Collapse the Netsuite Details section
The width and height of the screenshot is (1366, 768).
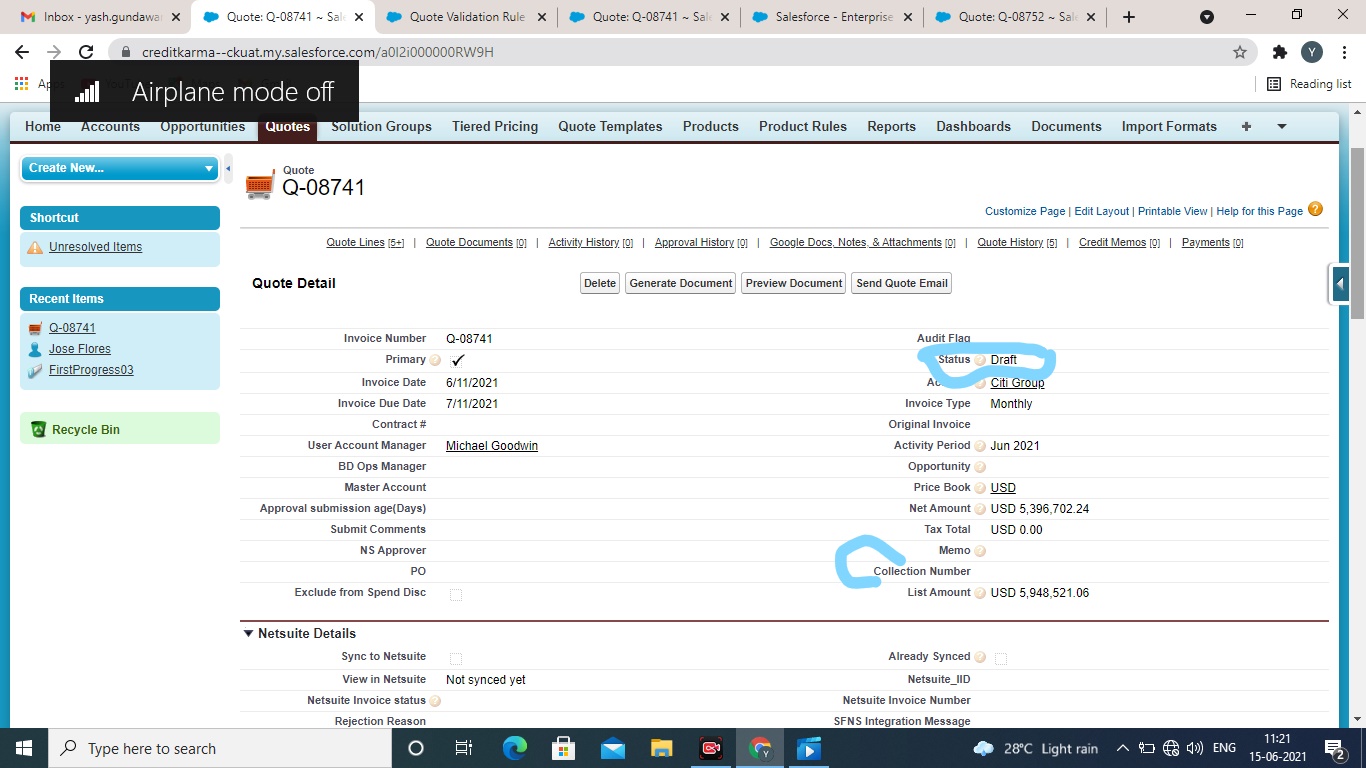(248, 633)
